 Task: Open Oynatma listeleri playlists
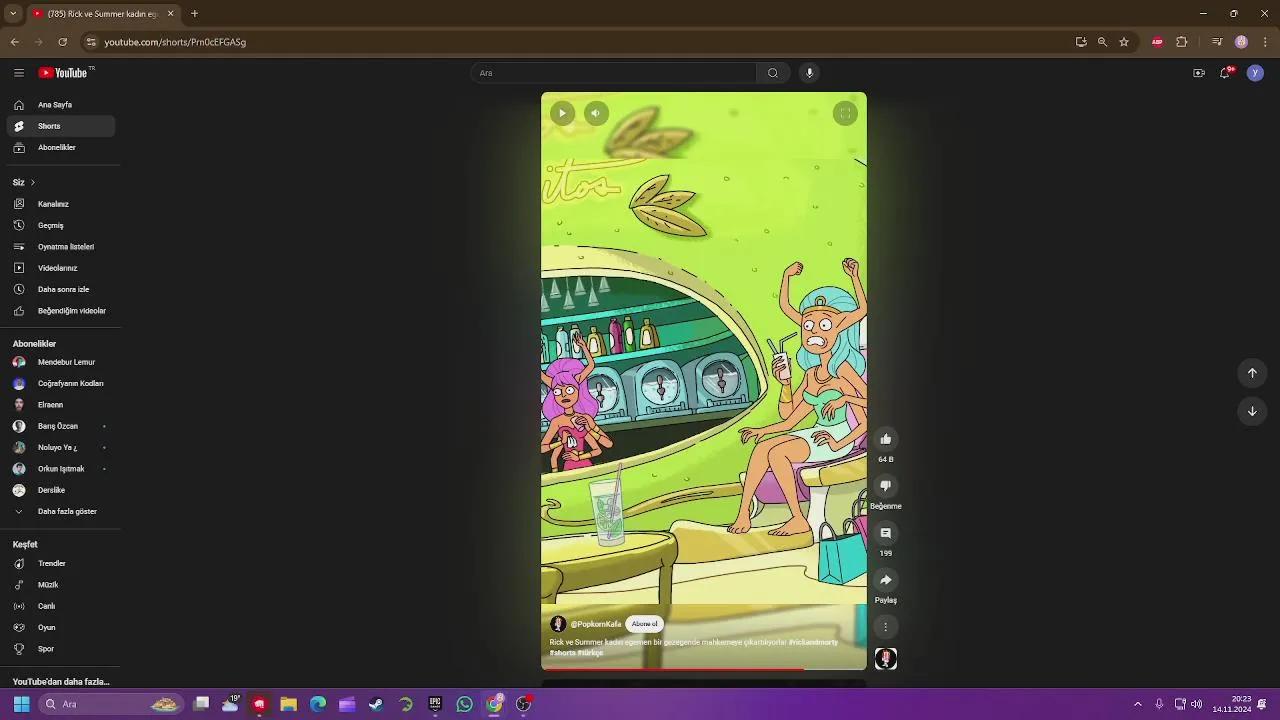60,247
